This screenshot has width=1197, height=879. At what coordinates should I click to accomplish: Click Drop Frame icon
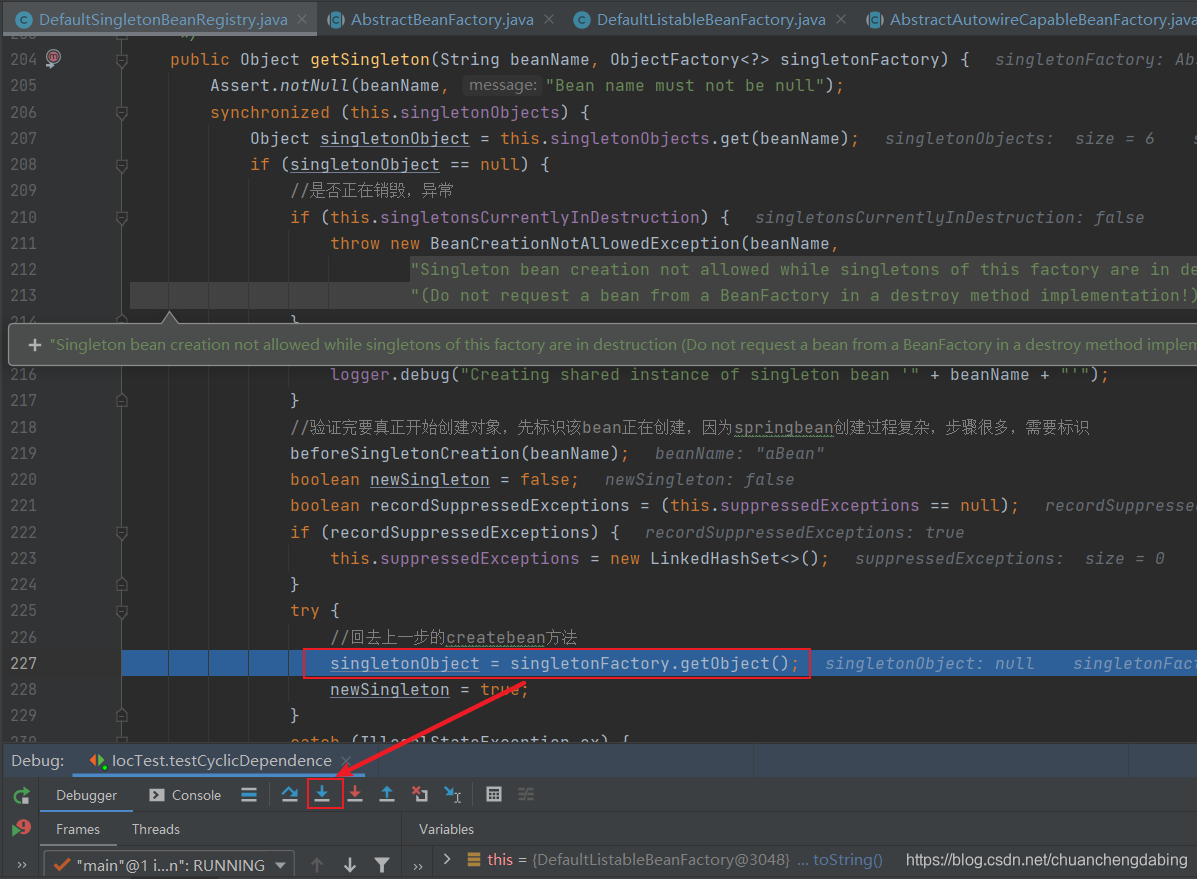pos(420,794)
